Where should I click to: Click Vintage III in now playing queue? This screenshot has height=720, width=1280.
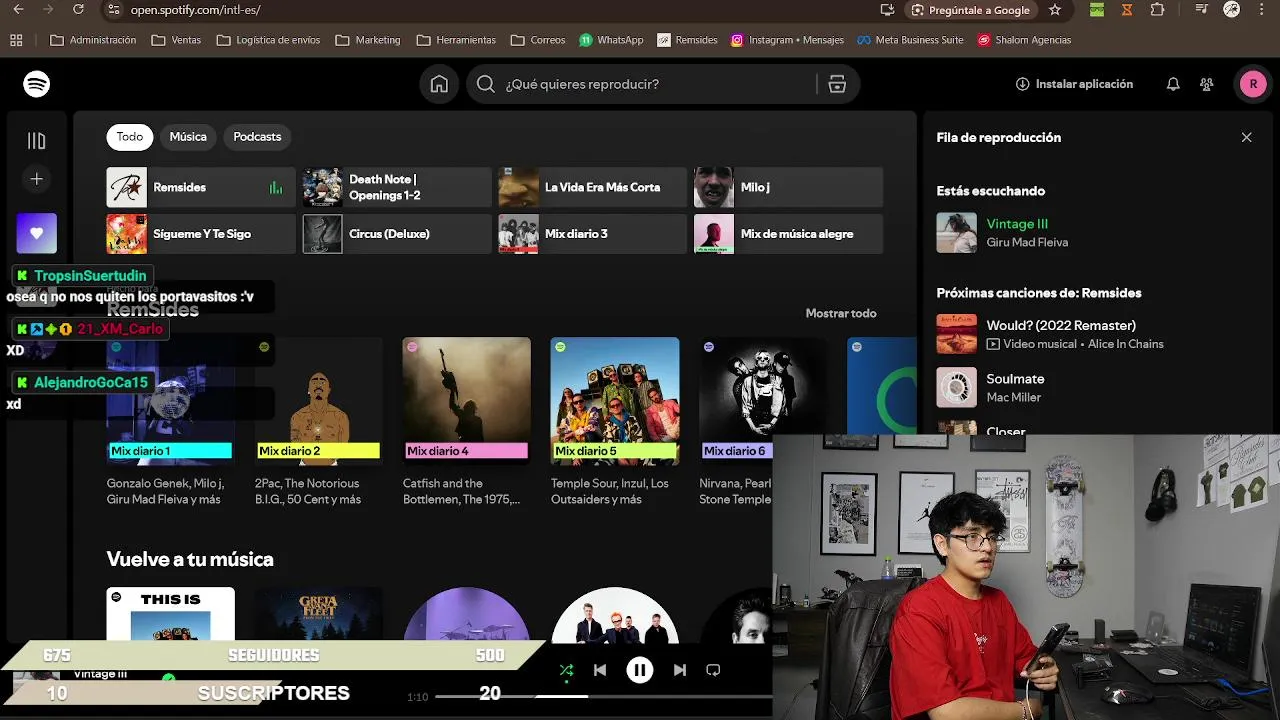click(1017, 224)
